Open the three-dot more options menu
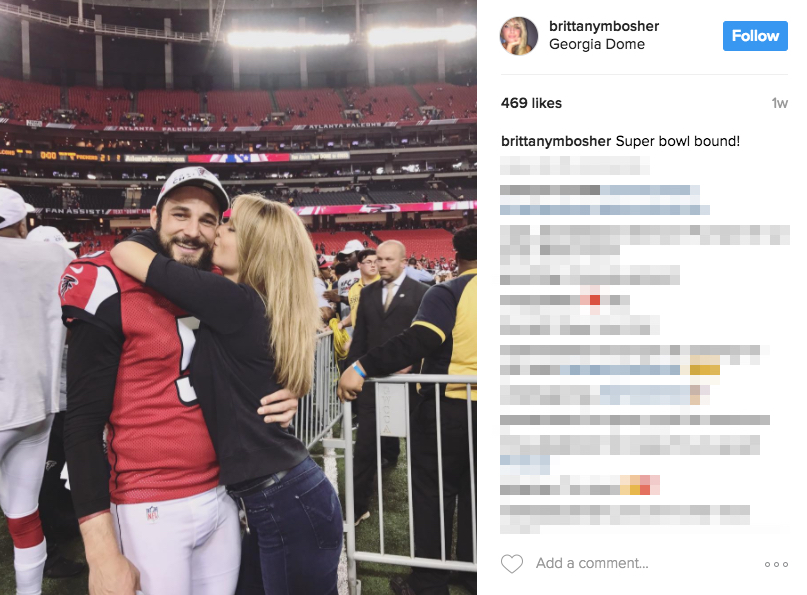The height and width of the screenshot is (595, 807). pos(776,564)
